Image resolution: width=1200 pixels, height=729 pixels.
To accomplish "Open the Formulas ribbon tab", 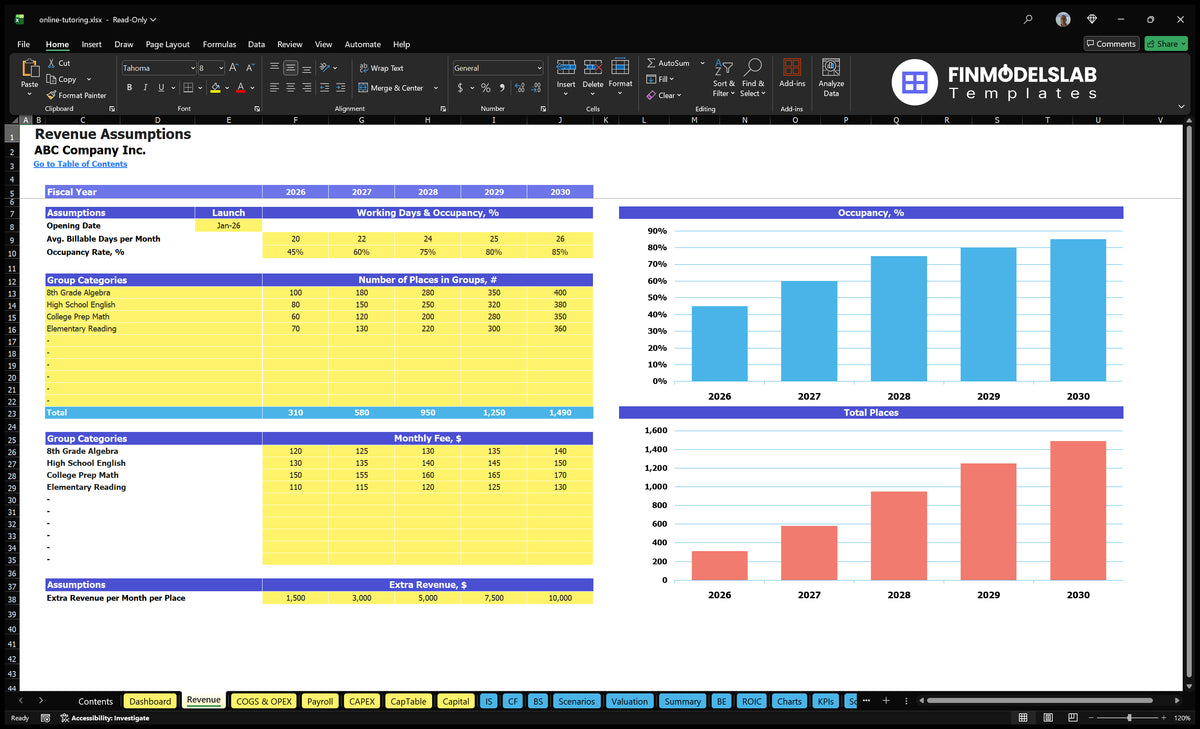I will [219, 44].
